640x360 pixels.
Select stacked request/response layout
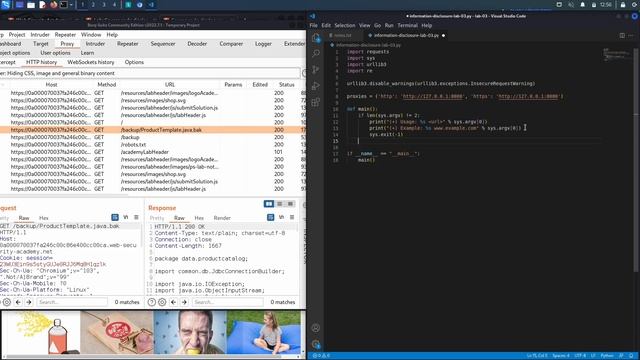pos(280,204)
